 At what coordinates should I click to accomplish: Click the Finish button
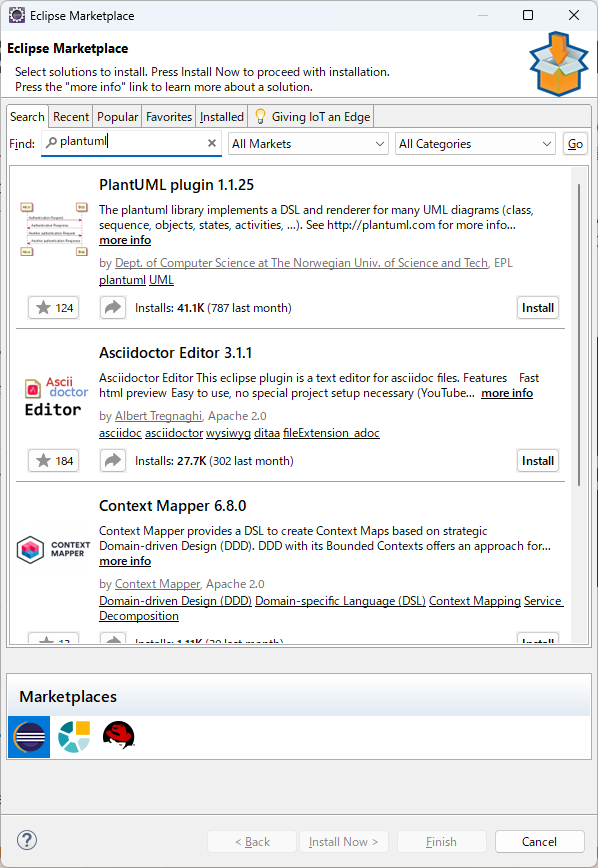click(441, 841)
